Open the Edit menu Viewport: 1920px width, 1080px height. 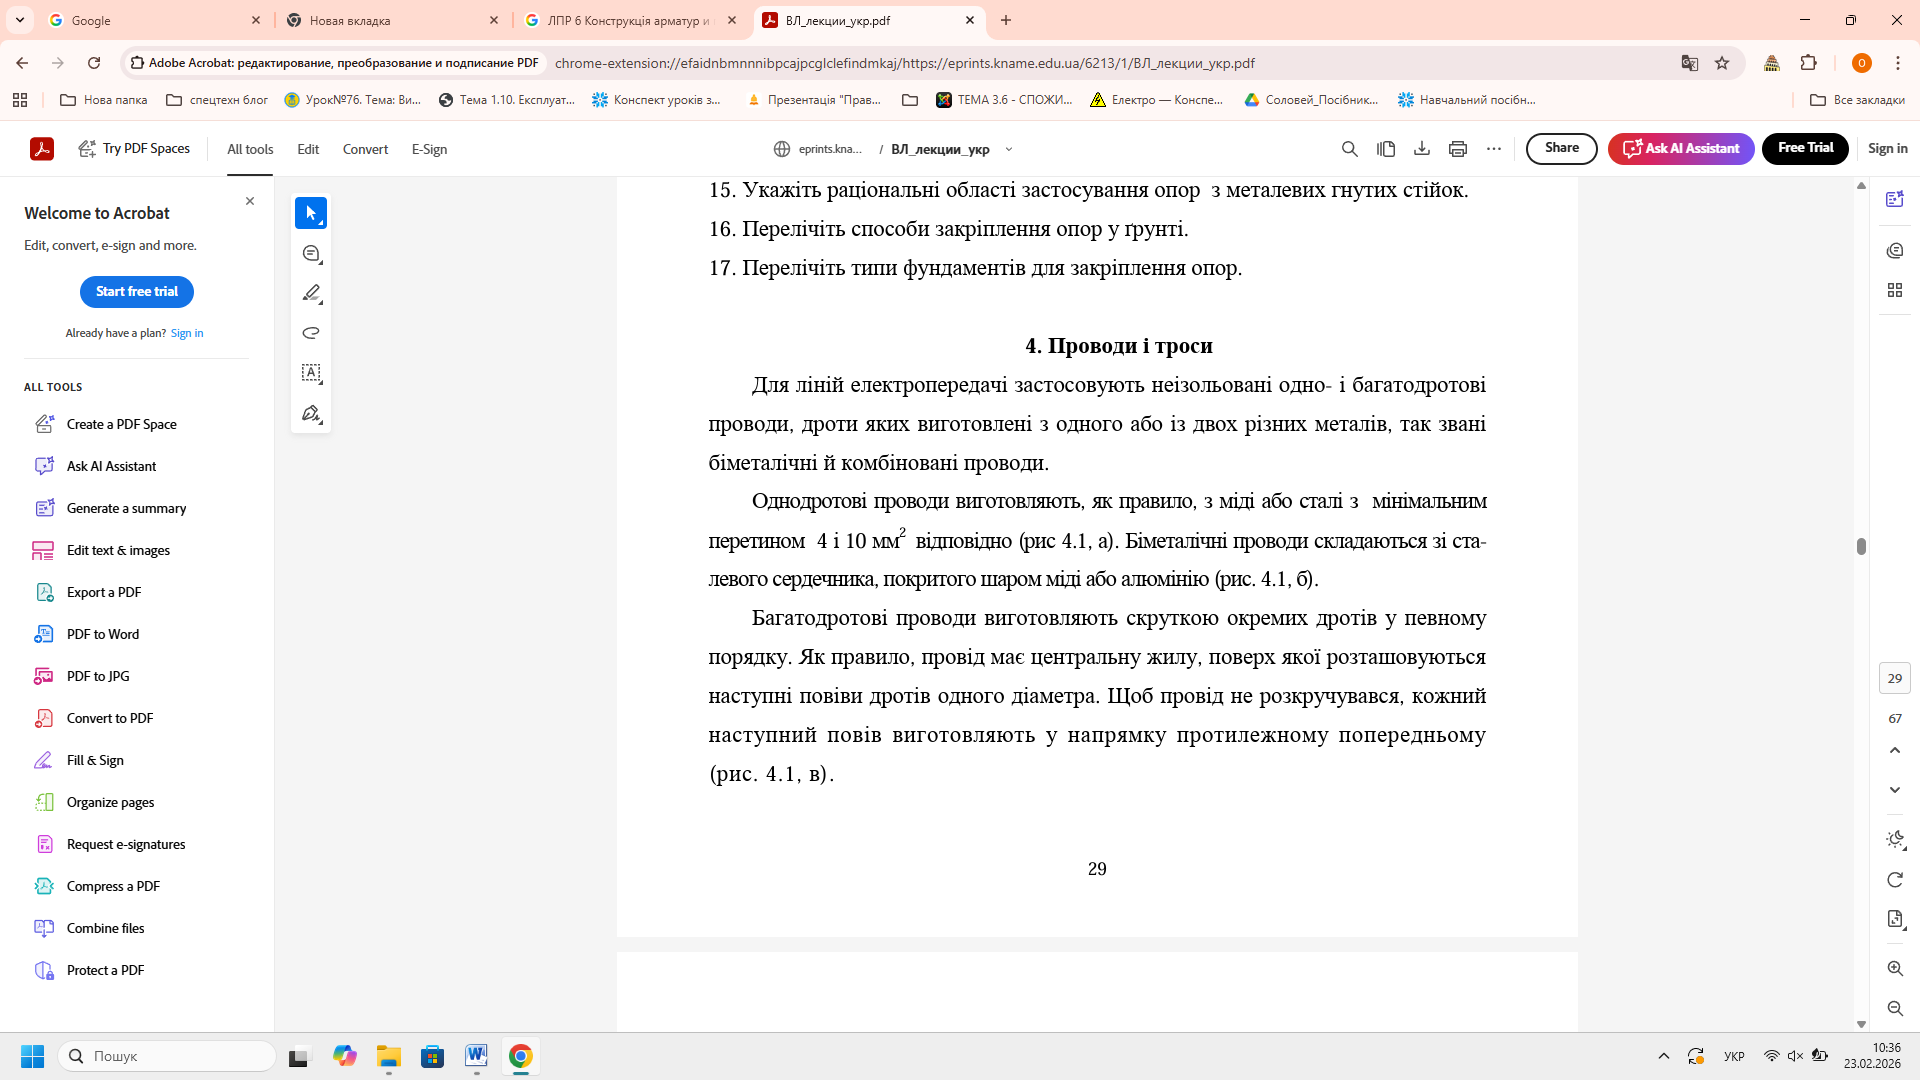point(308,149)
